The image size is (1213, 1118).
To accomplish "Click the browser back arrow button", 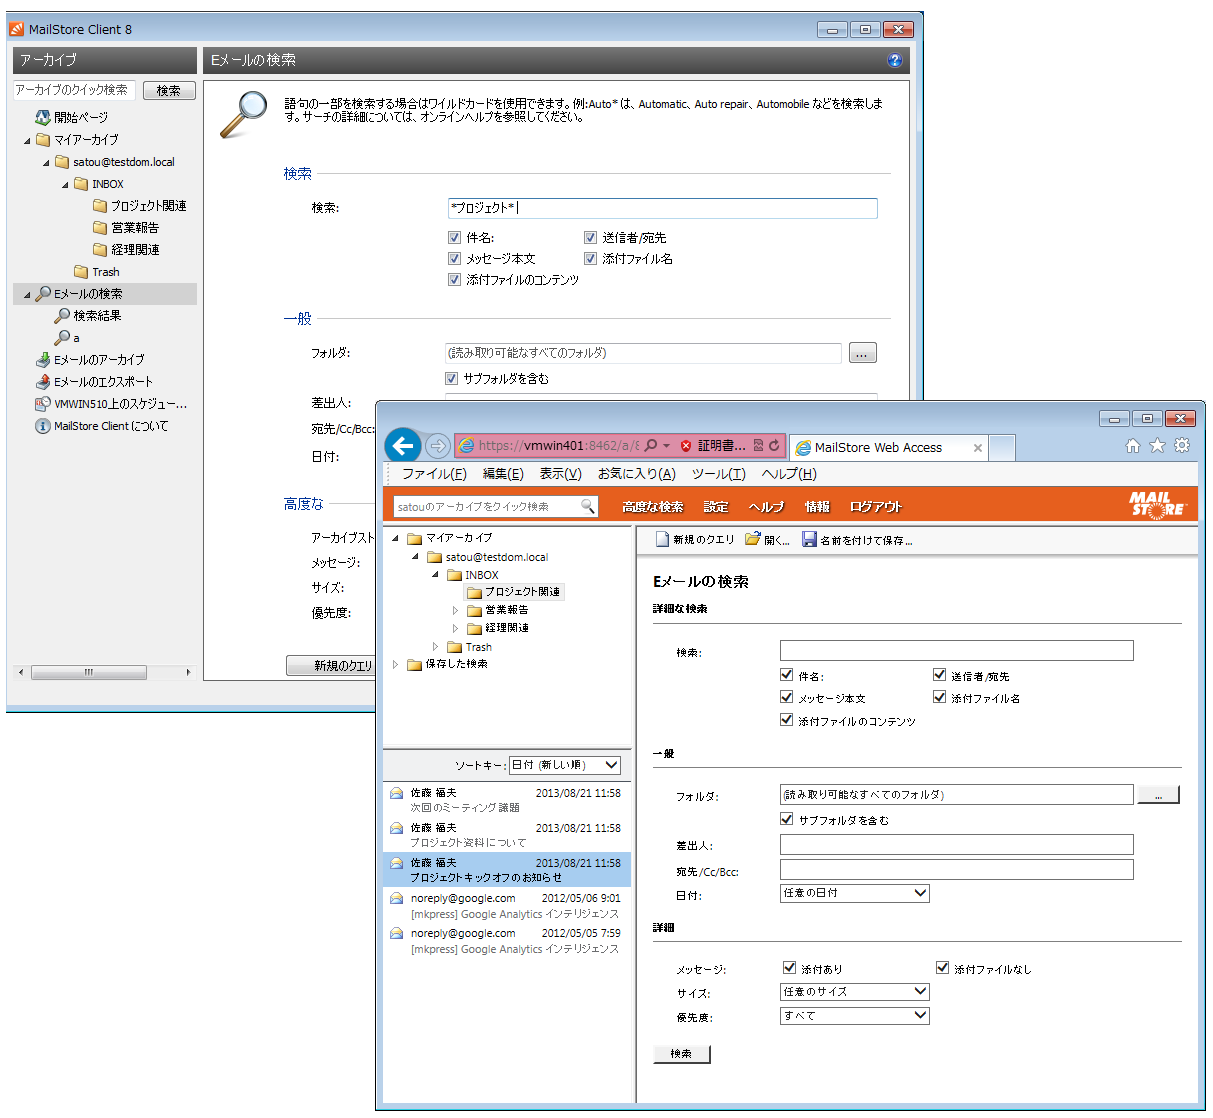I will (403, 446).
